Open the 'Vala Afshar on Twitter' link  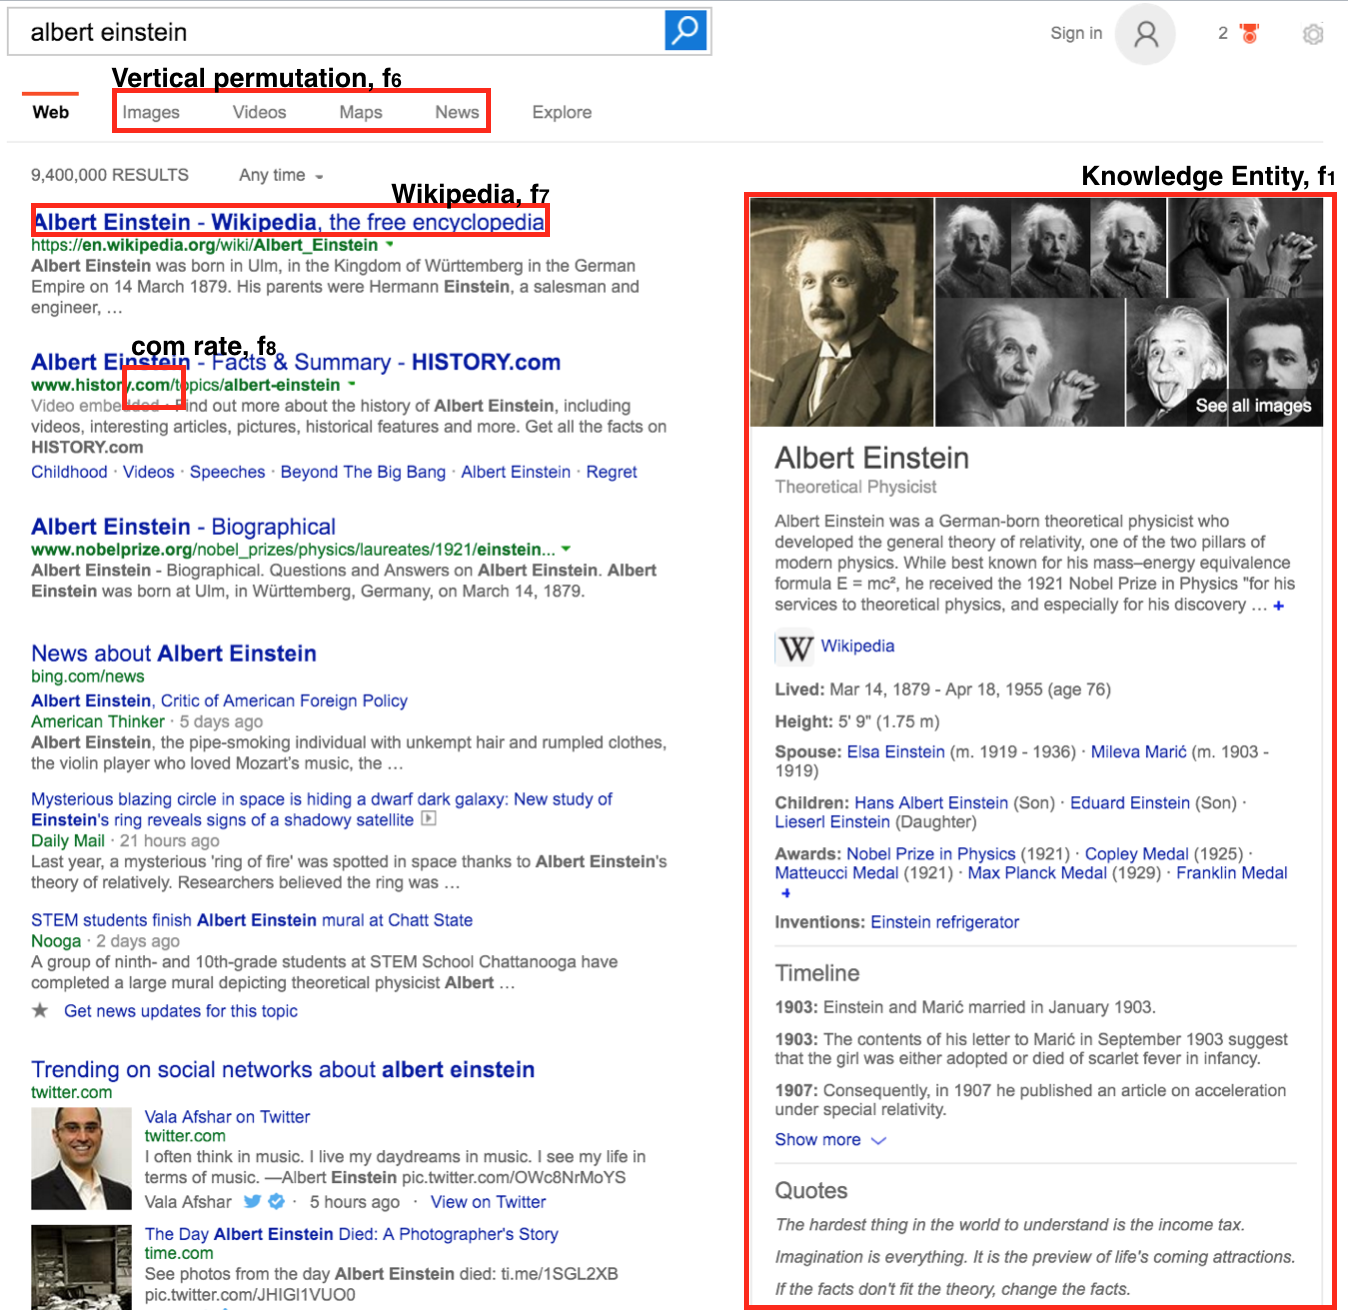(227, 1117)
